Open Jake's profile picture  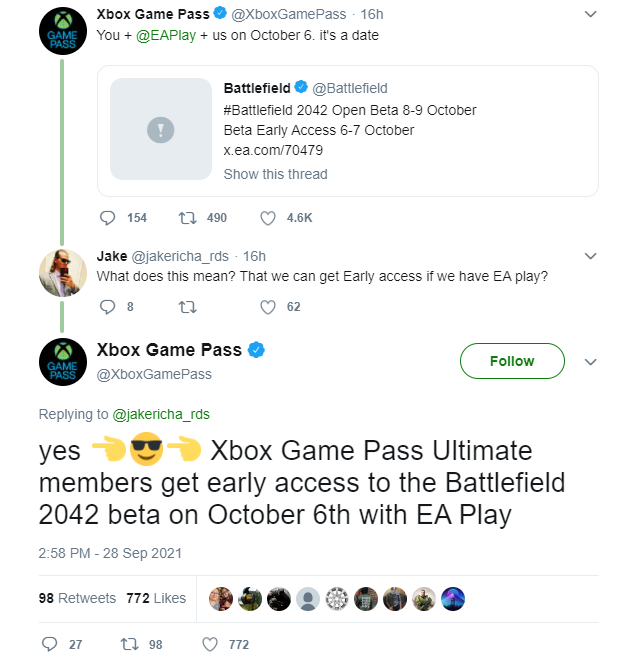point(62,271)
